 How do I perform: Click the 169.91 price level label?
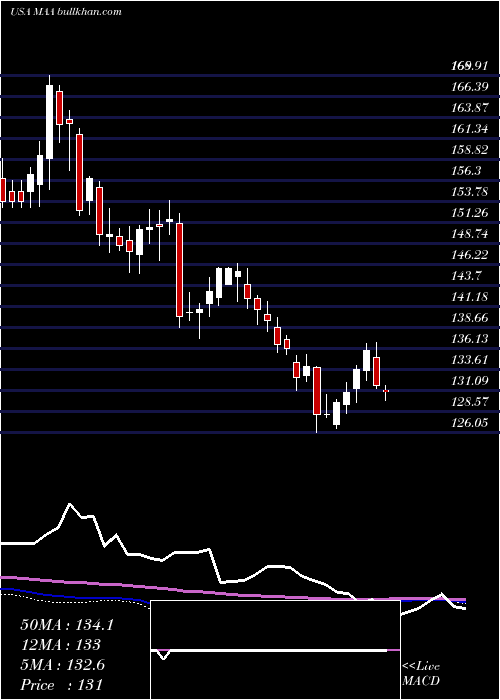click(469, 67)
